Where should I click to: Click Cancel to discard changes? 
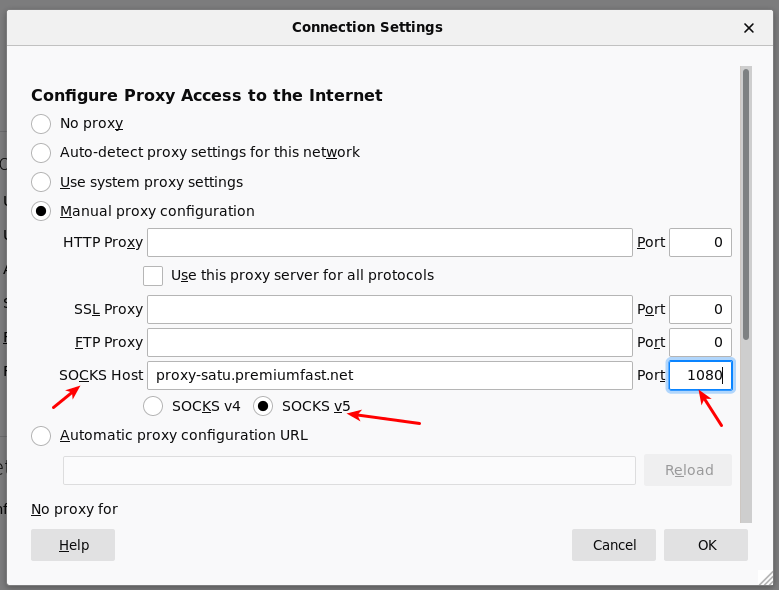tap(614, 545)
